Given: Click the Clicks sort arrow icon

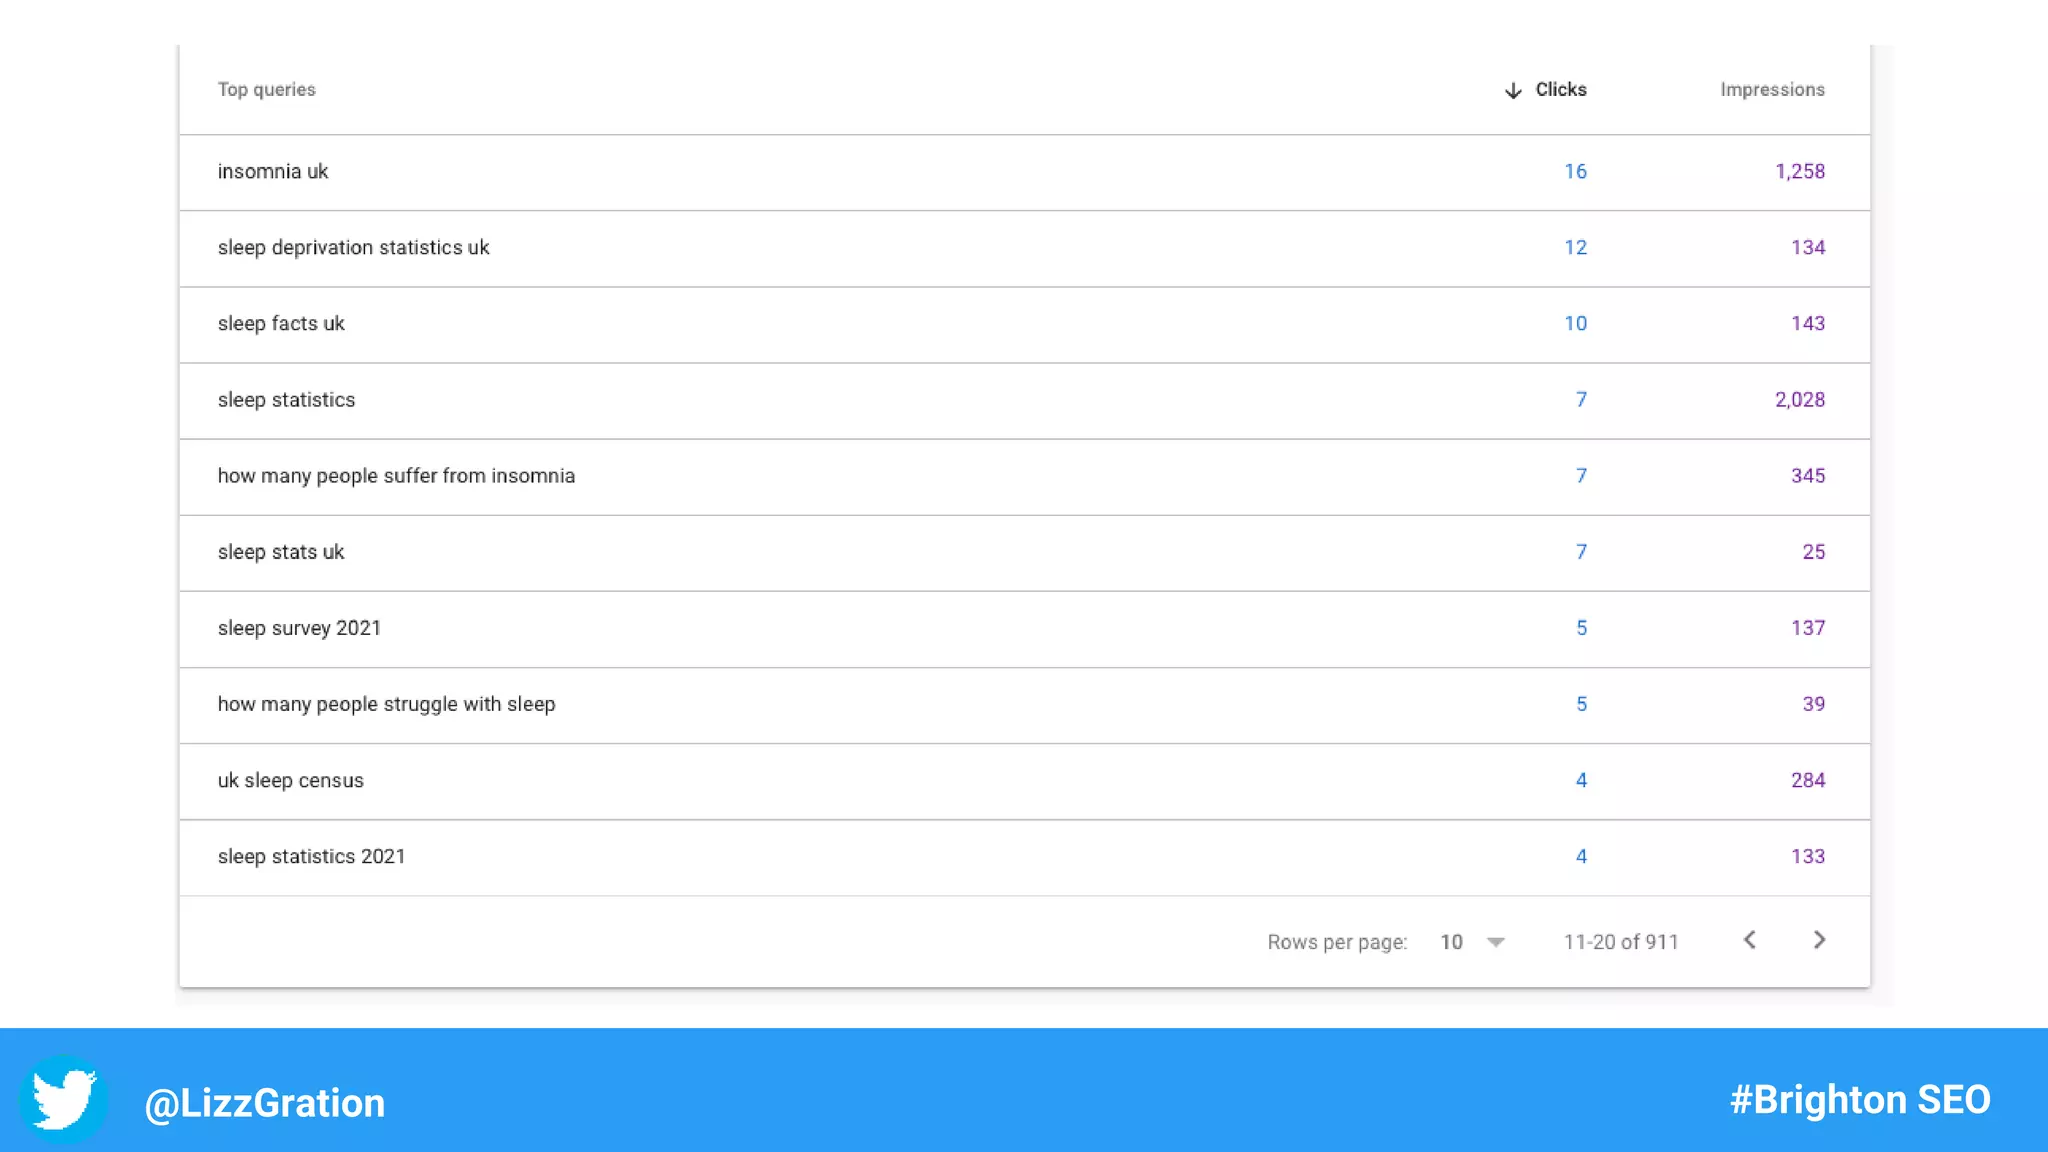Looking at the screenshot, I should coord(1513,90).
